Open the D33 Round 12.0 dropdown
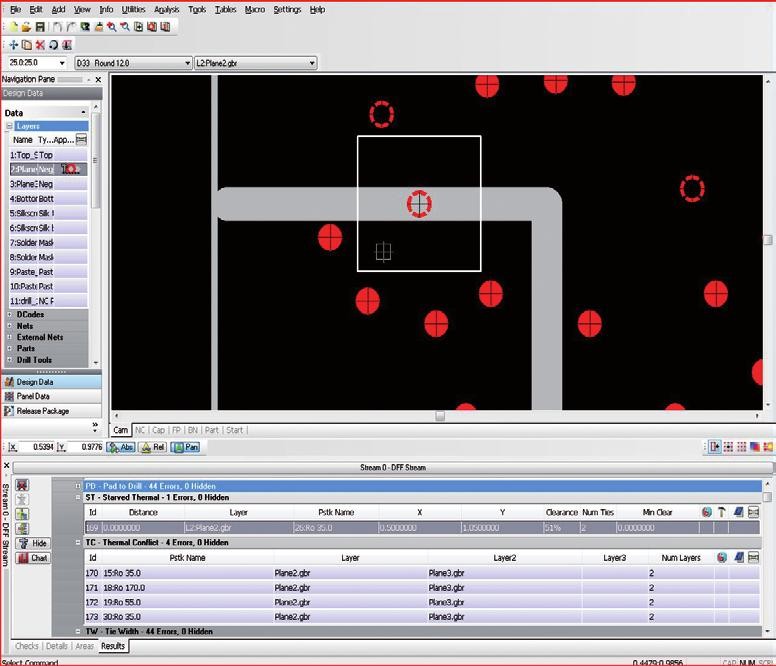Screen dimensions: 776x666 tap(133, 63)
